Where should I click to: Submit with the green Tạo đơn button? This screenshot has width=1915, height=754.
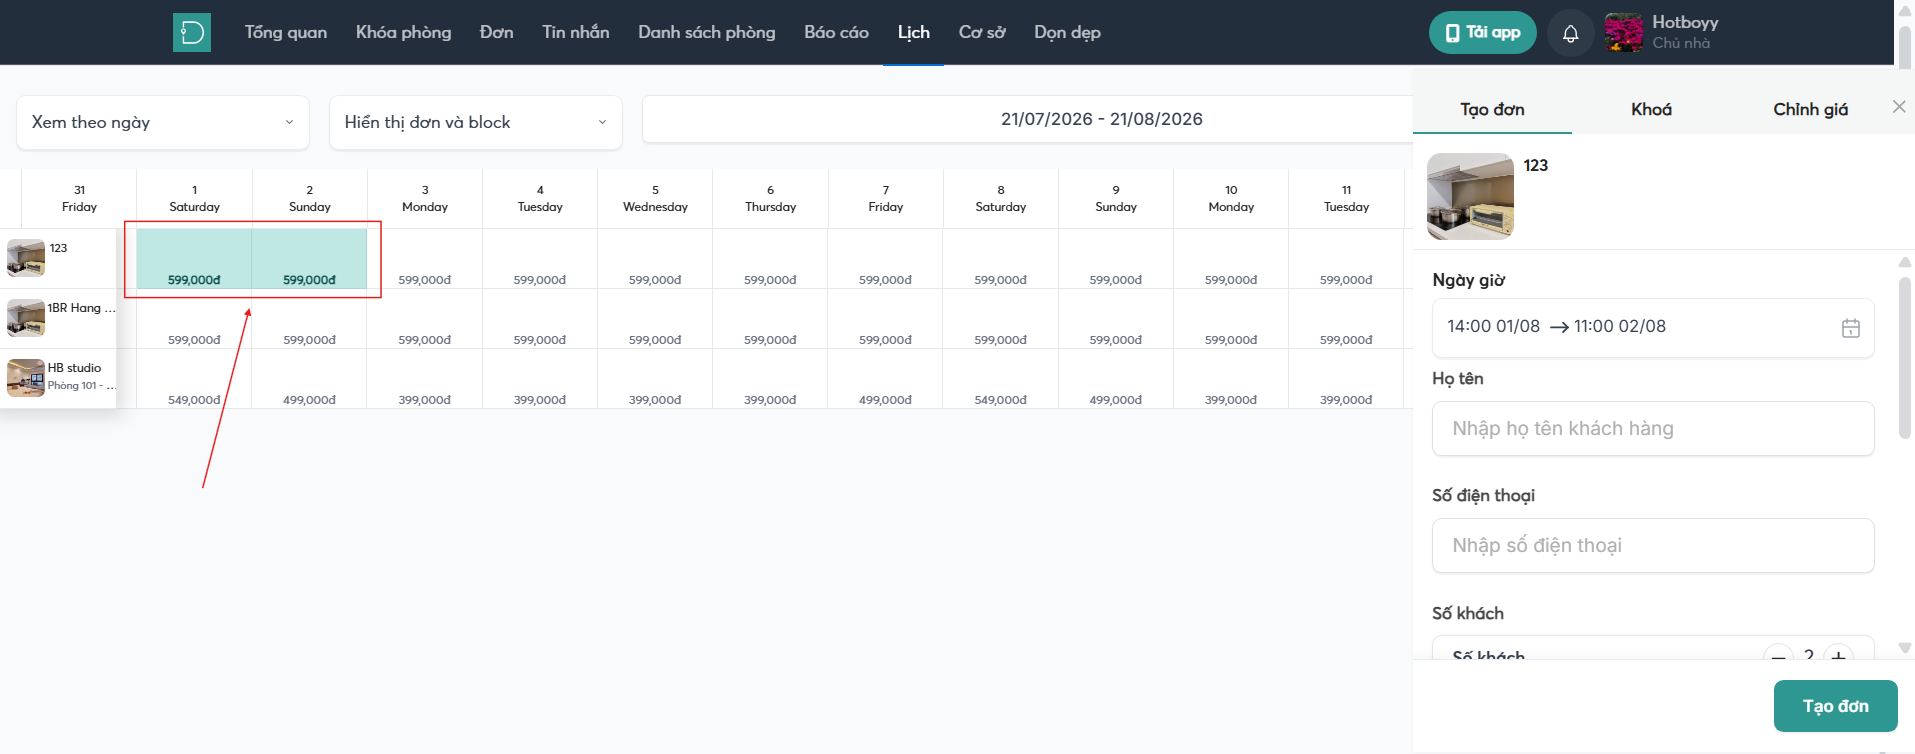[x=1836, y=706]
